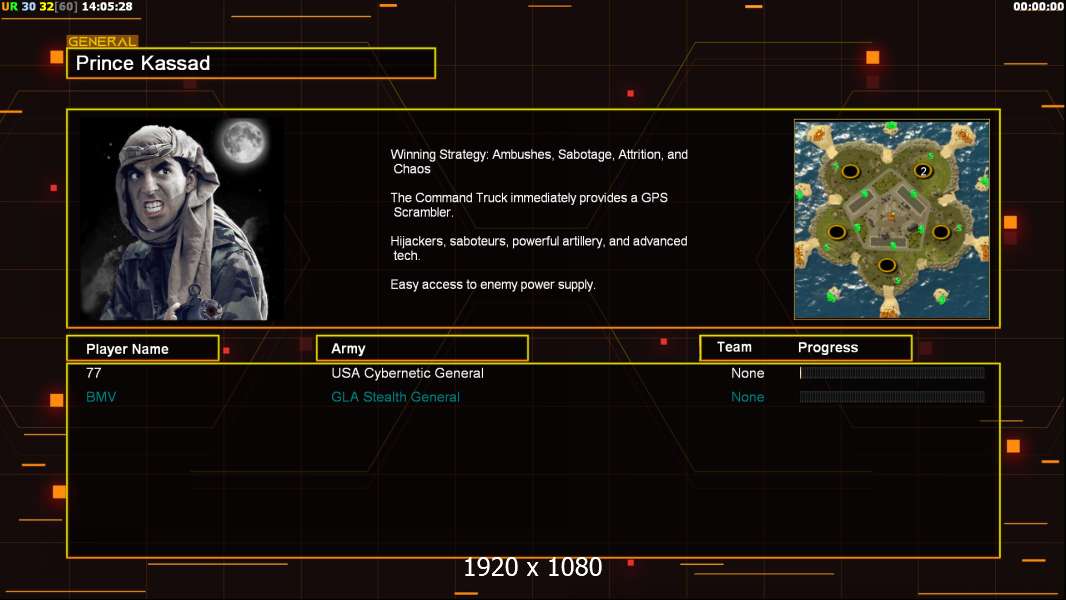Click the Command Truck GPS Scrambler text
This screenshot has width=1066, height=600.
528,205
